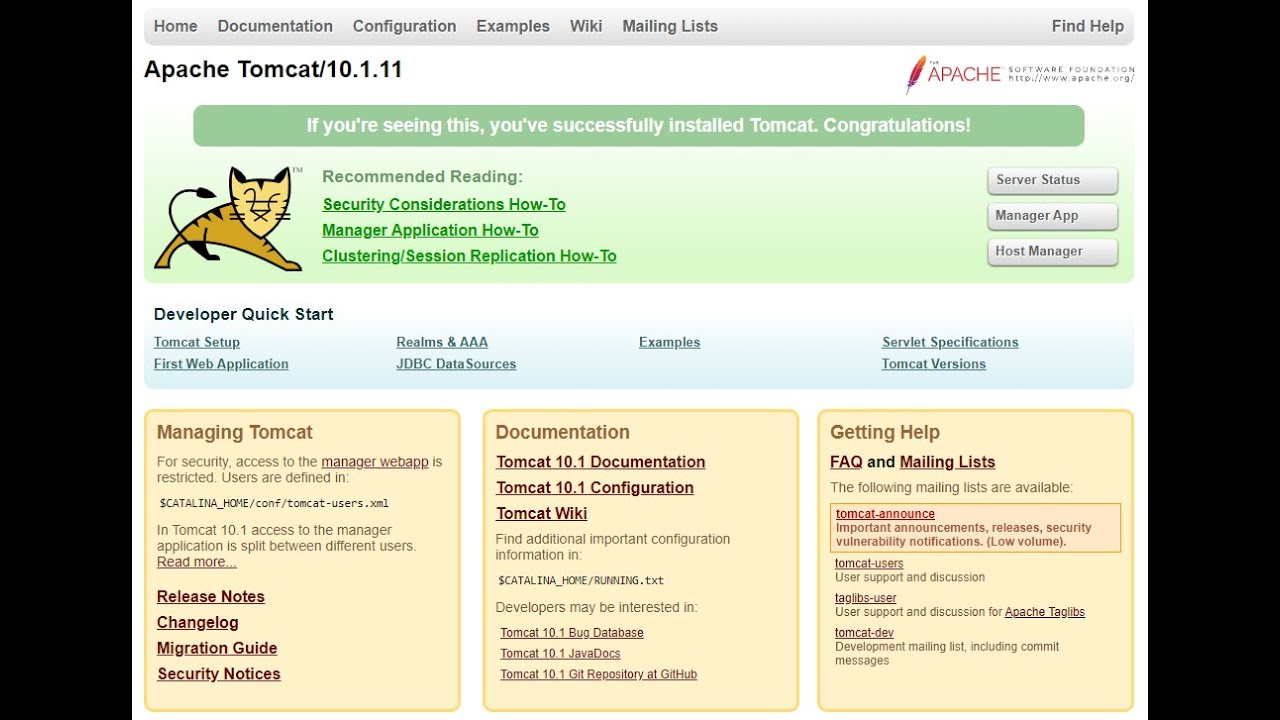Click the Managing Tomcat heading

[x=235, y=433]
